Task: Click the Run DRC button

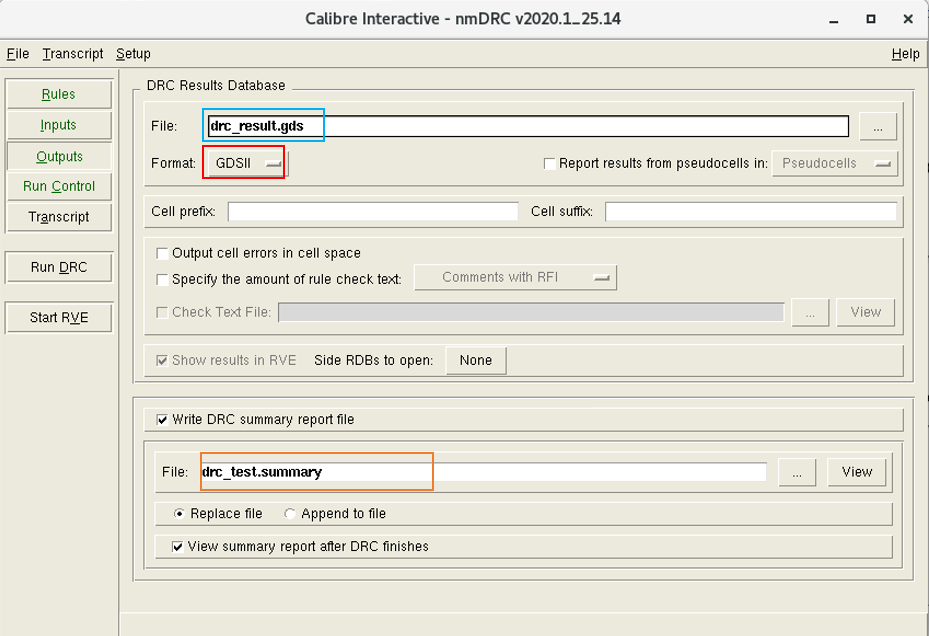Action: [59, 267]
